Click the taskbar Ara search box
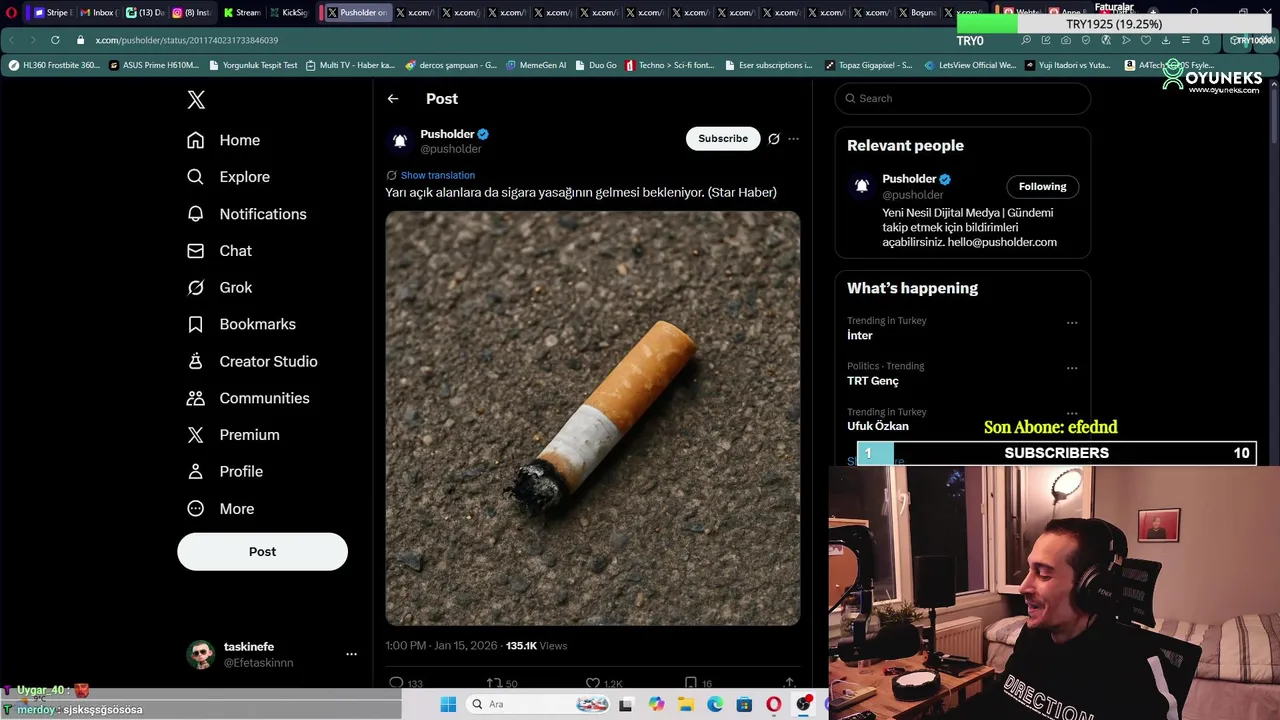 (x=536, y=704)
